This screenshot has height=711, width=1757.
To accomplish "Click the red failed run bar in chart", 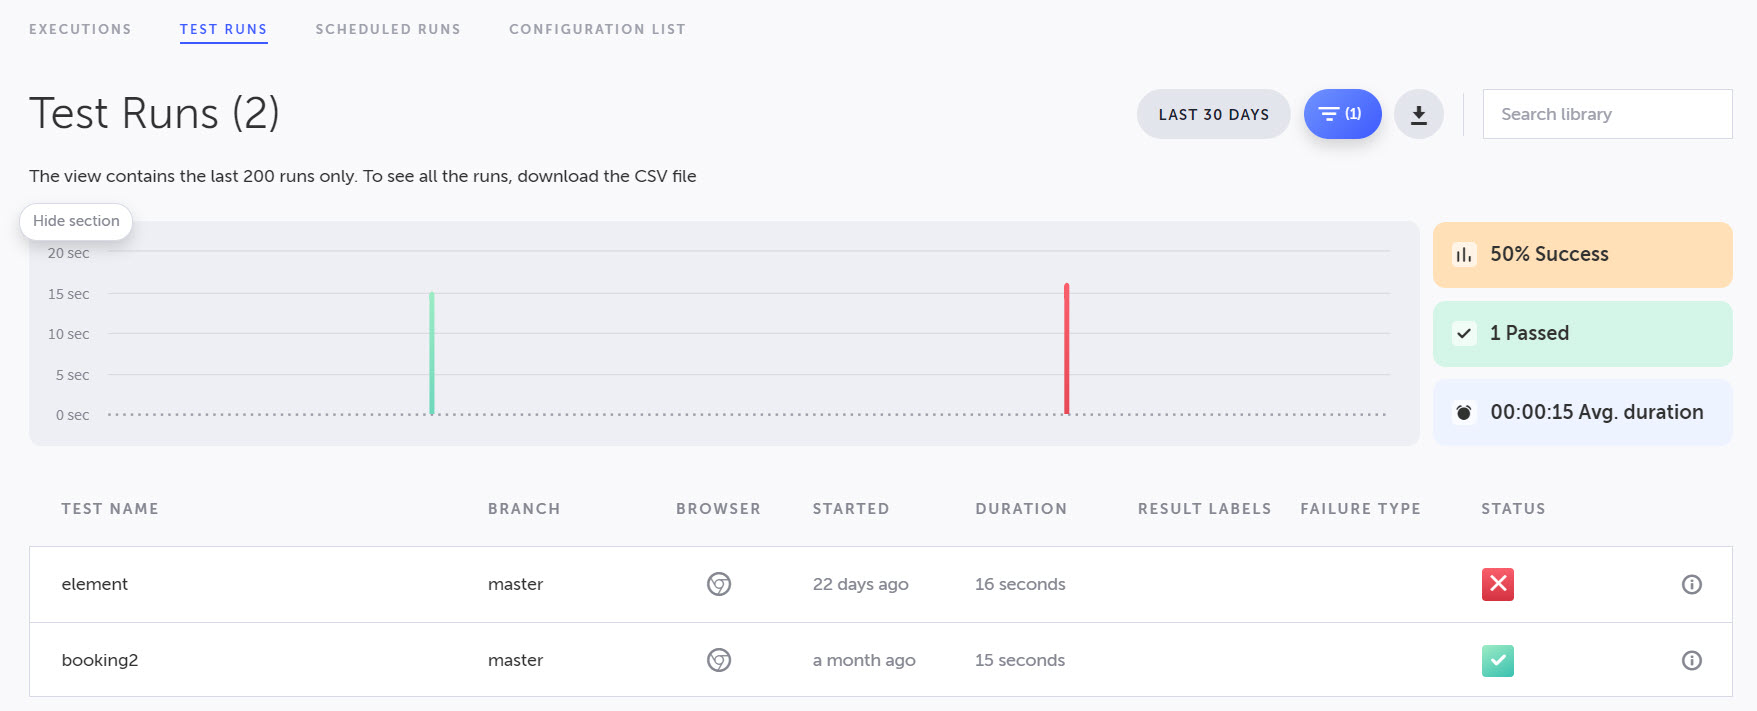I will coord(1066,348).
